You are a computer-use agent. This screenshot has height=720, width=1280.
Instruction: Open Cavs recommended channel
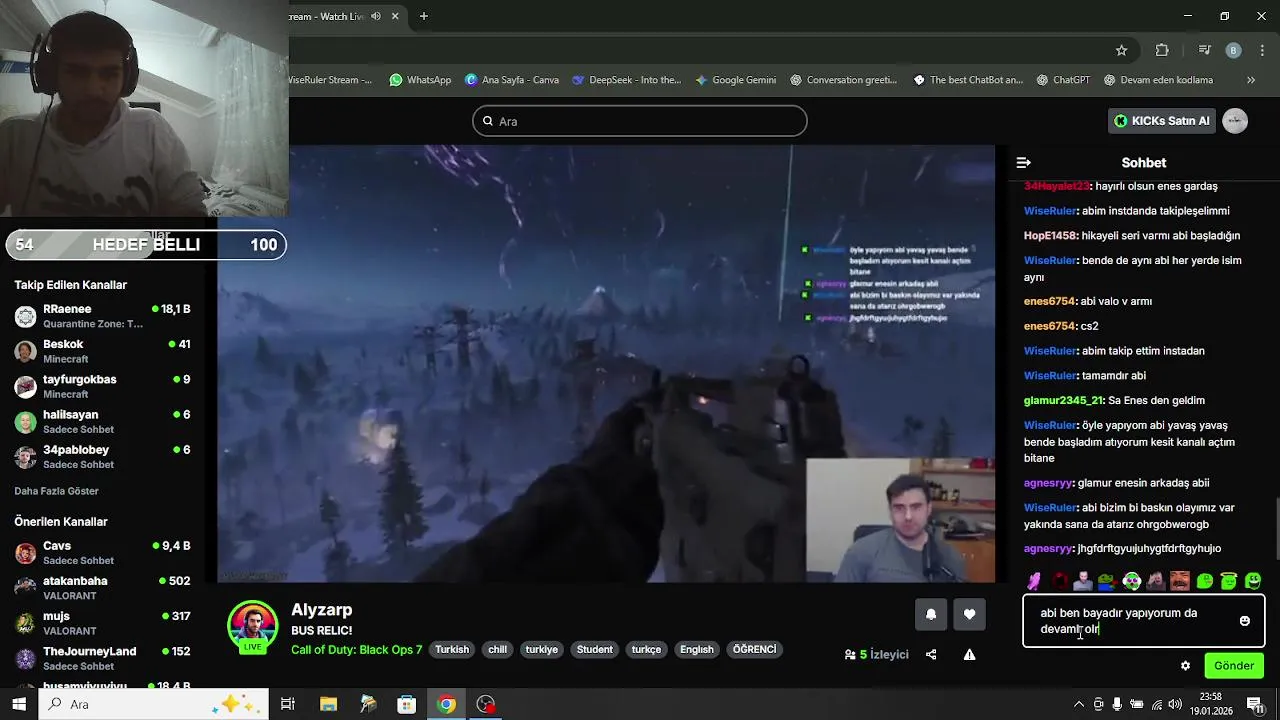click(x=101, y=553)
